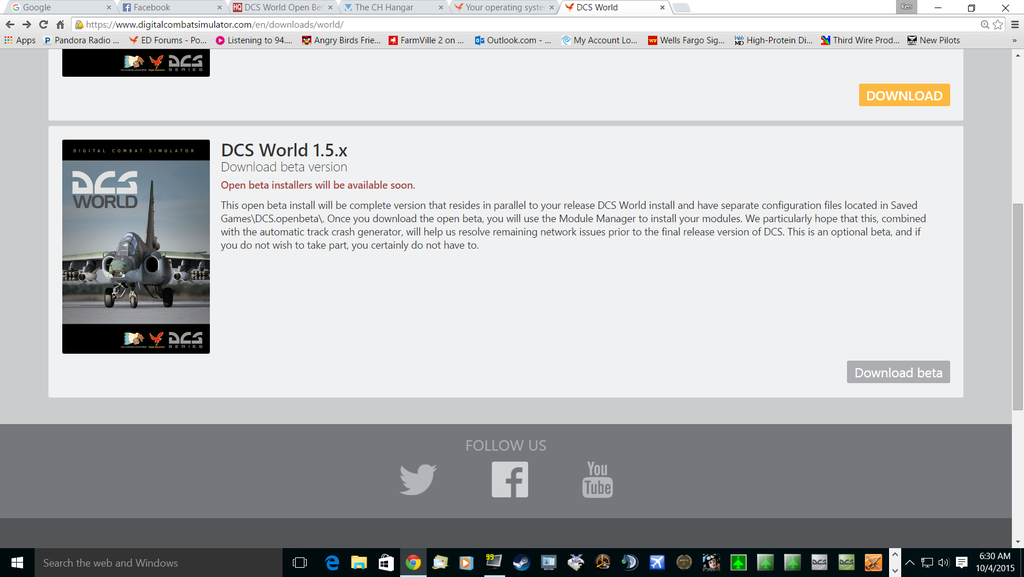
Task: Click the DCS World 1.5.x cover image
Action: [136, 247]
